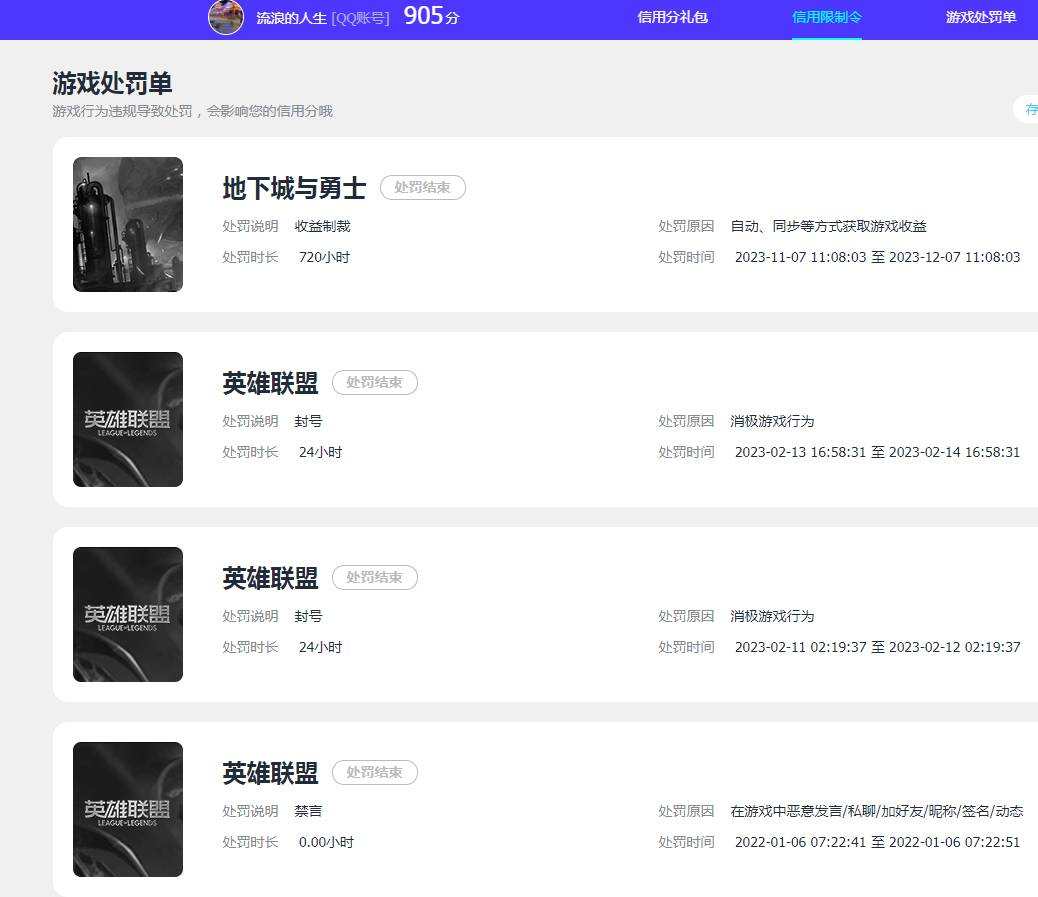Click the 英雄联盟 thumbnail for 禁言 penalty
The height and width of the screenshot is (897, 1038).
coord(128,810)
